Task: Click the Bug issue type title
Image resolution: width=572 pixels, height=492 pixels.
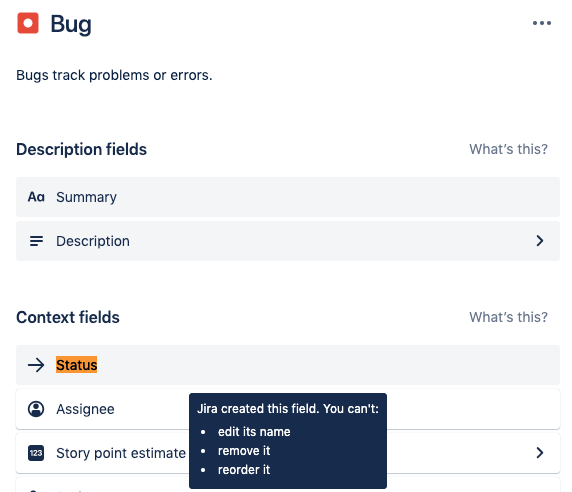Action: pyautogui.click(x=71, y=24)
